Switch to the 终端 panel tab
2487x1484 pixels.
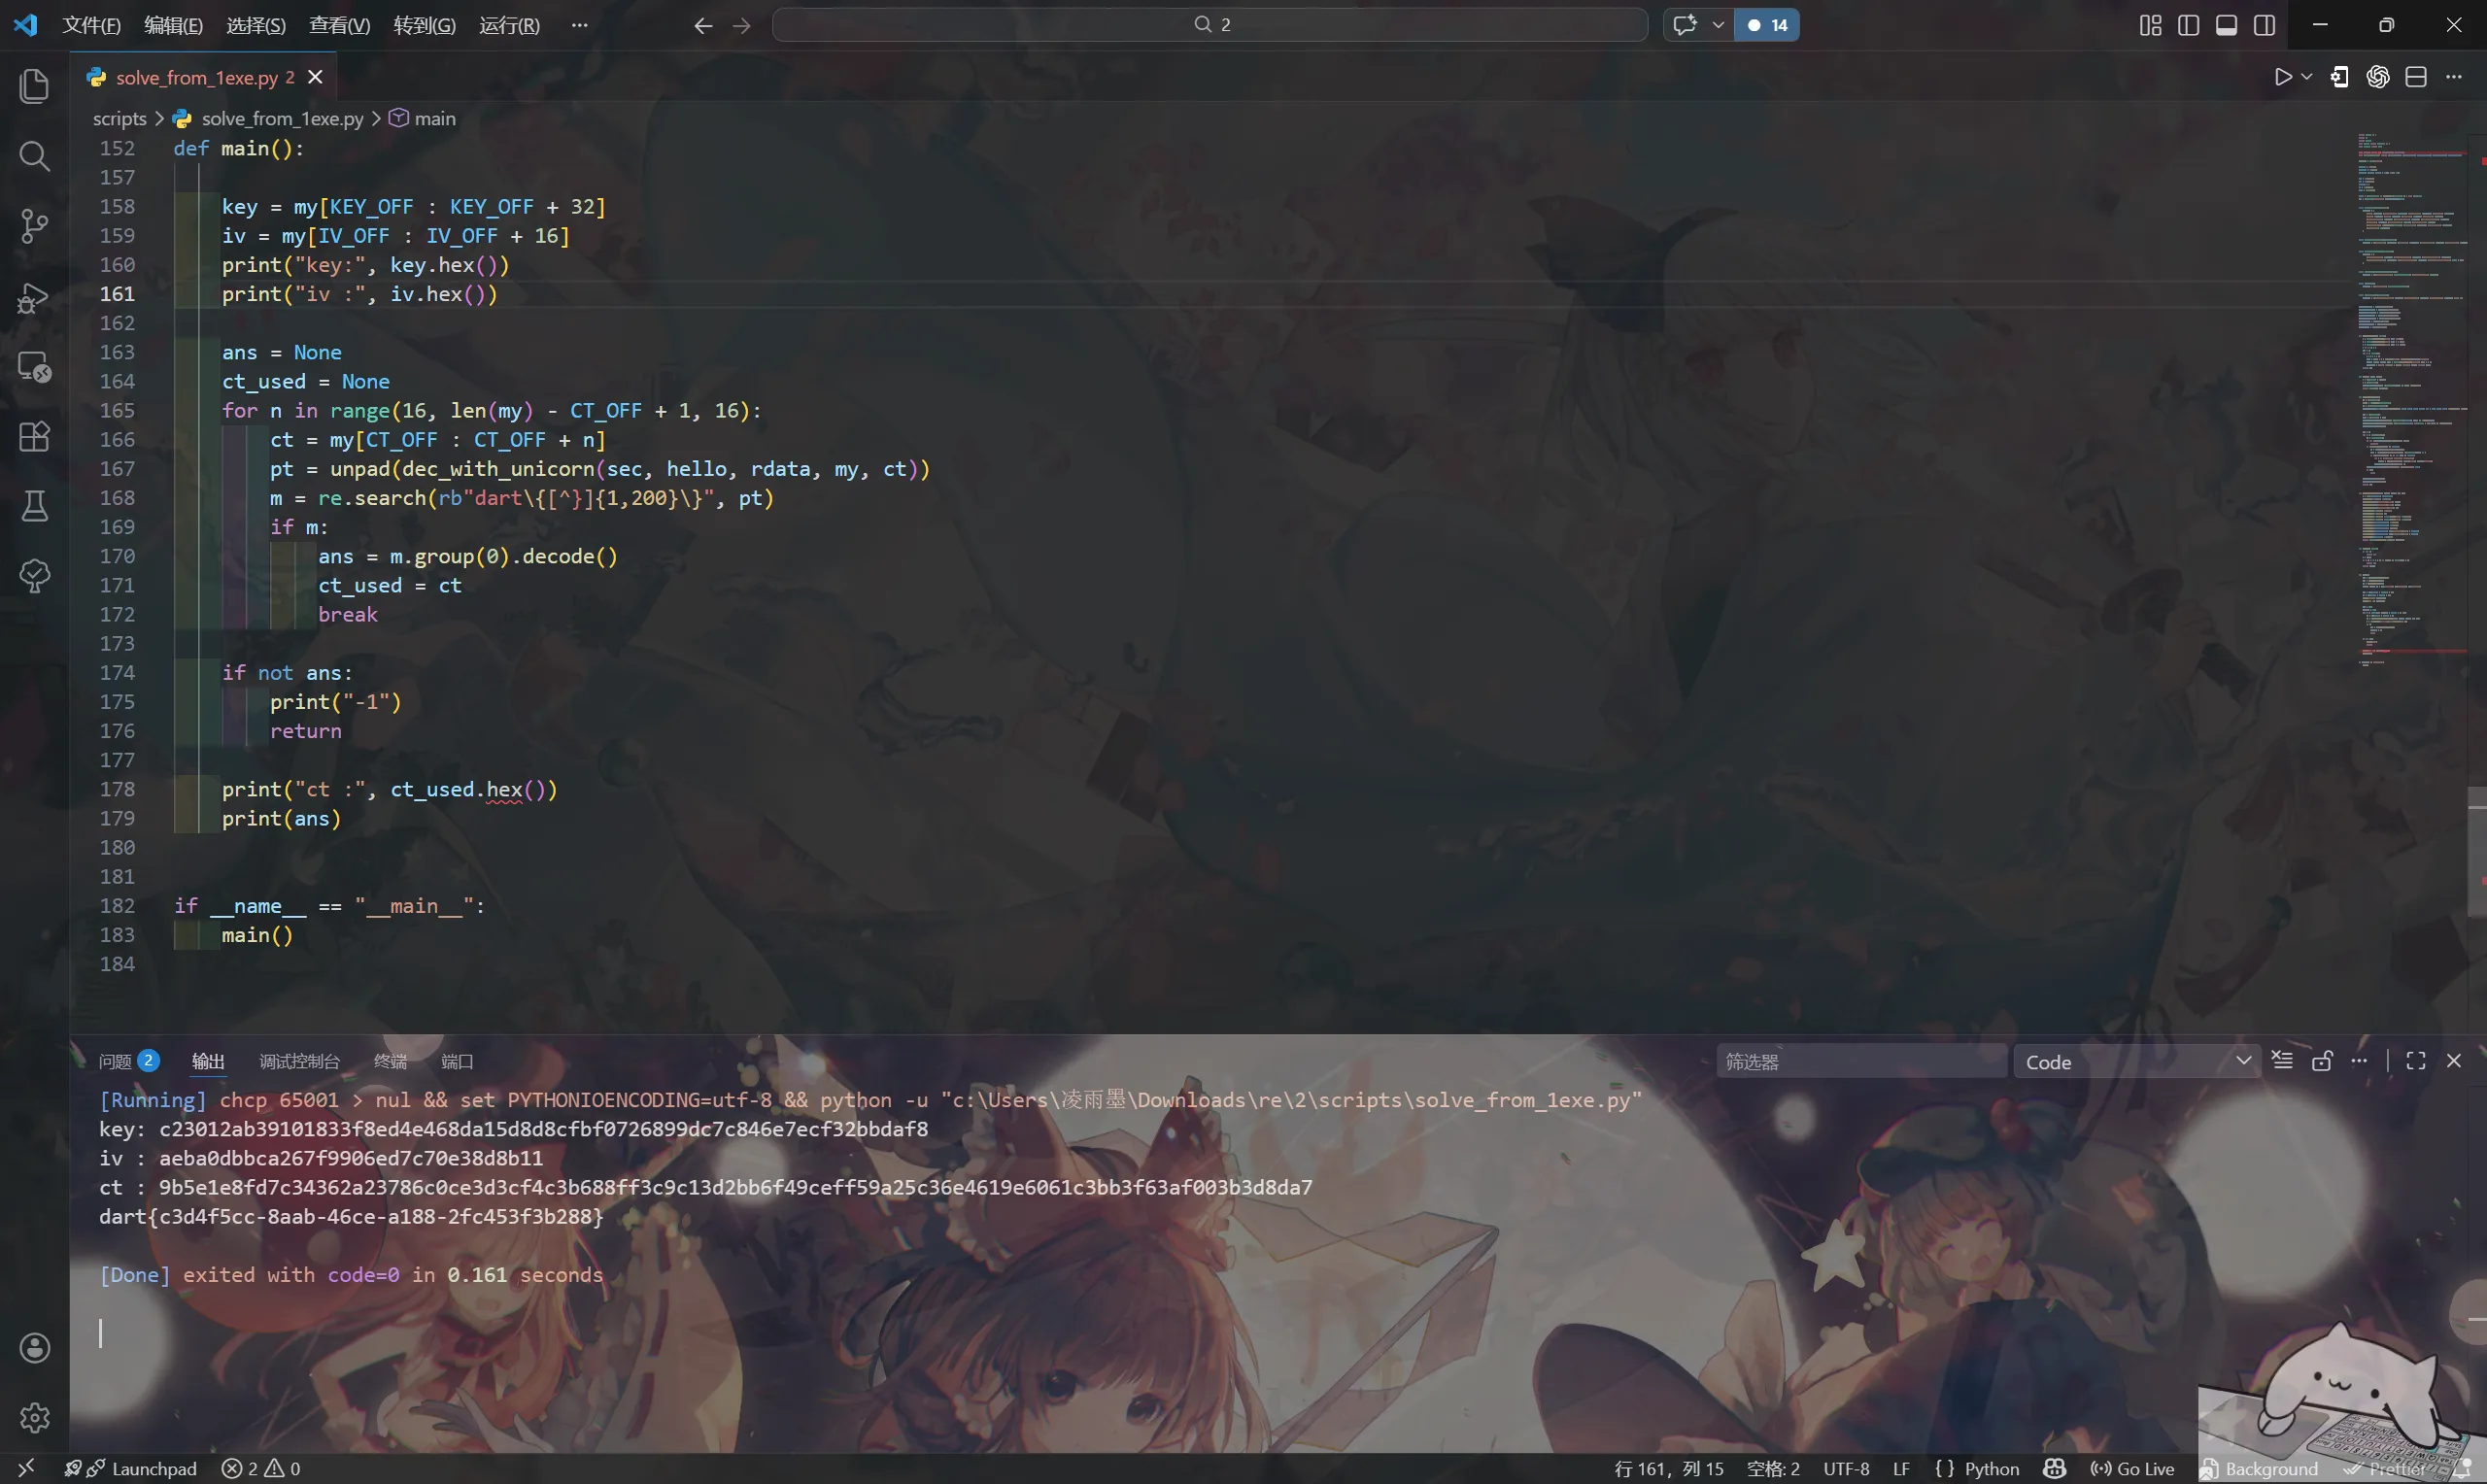390,1061
